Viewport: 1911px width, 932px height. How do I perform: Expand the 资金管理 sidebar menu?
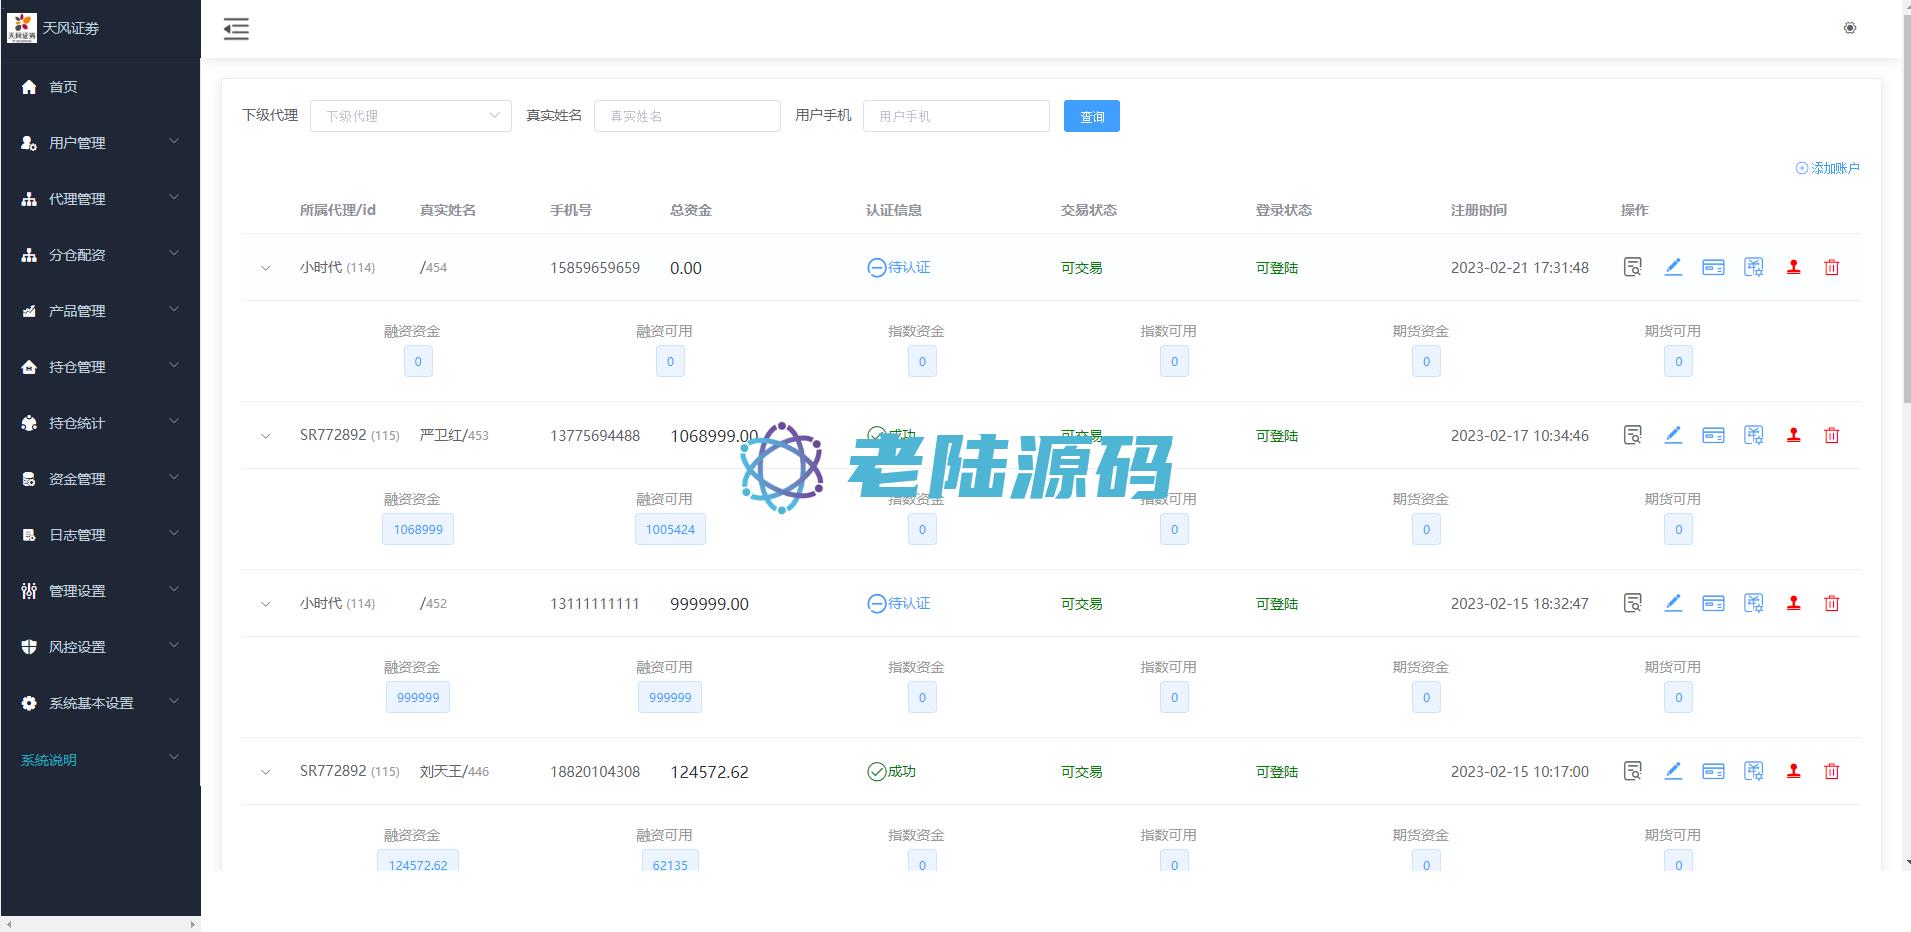[100, 479]
